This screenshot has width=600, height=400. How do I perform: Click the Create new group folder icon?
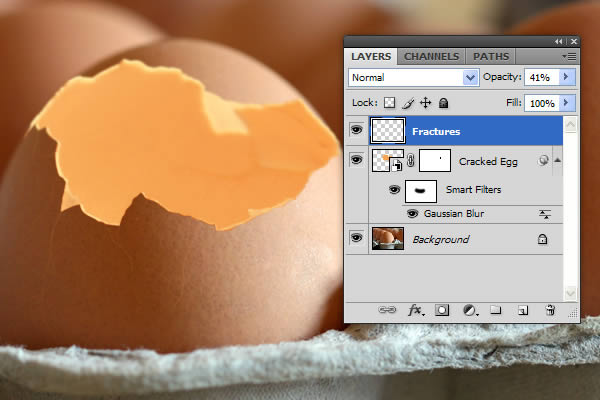tap(496, 309)
